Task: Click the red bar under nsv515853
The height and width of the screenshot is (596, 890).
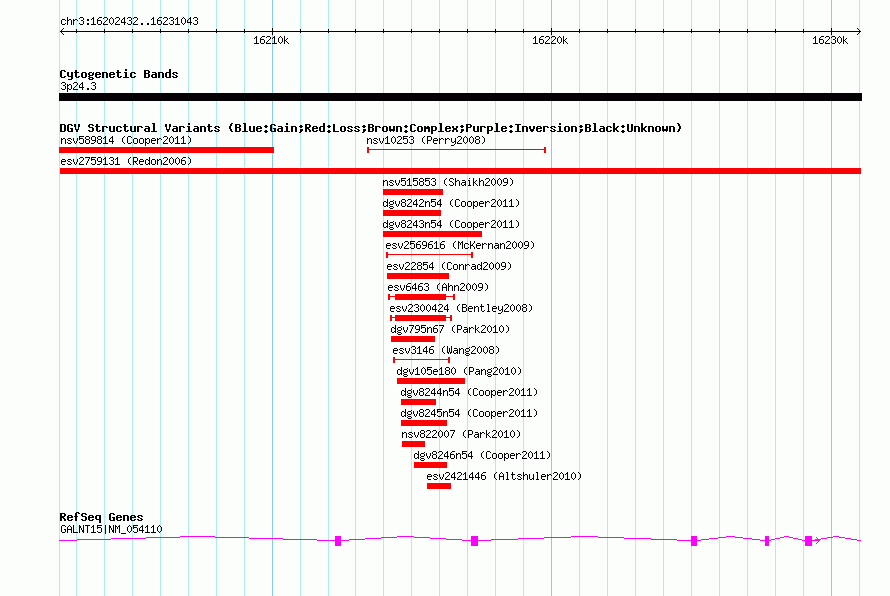Action: point(413,192)
